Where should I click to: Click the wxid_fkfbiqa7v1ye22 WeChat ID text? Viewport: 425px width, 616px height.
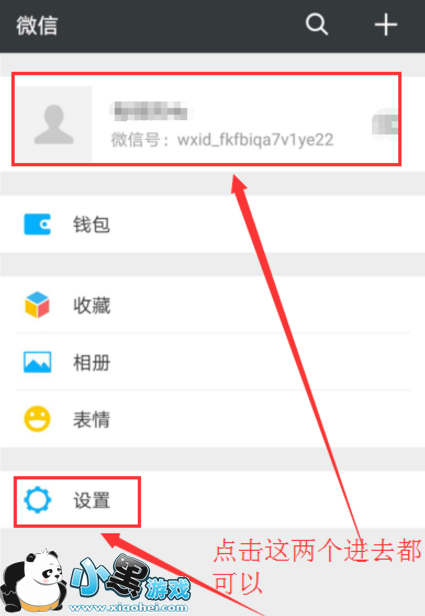(255, 140)
